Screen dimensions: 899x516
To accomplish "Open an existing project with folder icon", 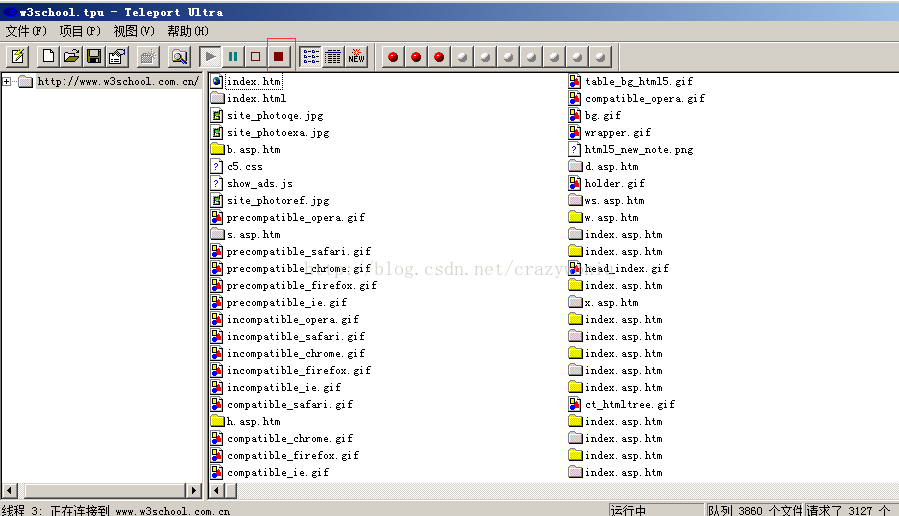I will click(x=72, y=56).
